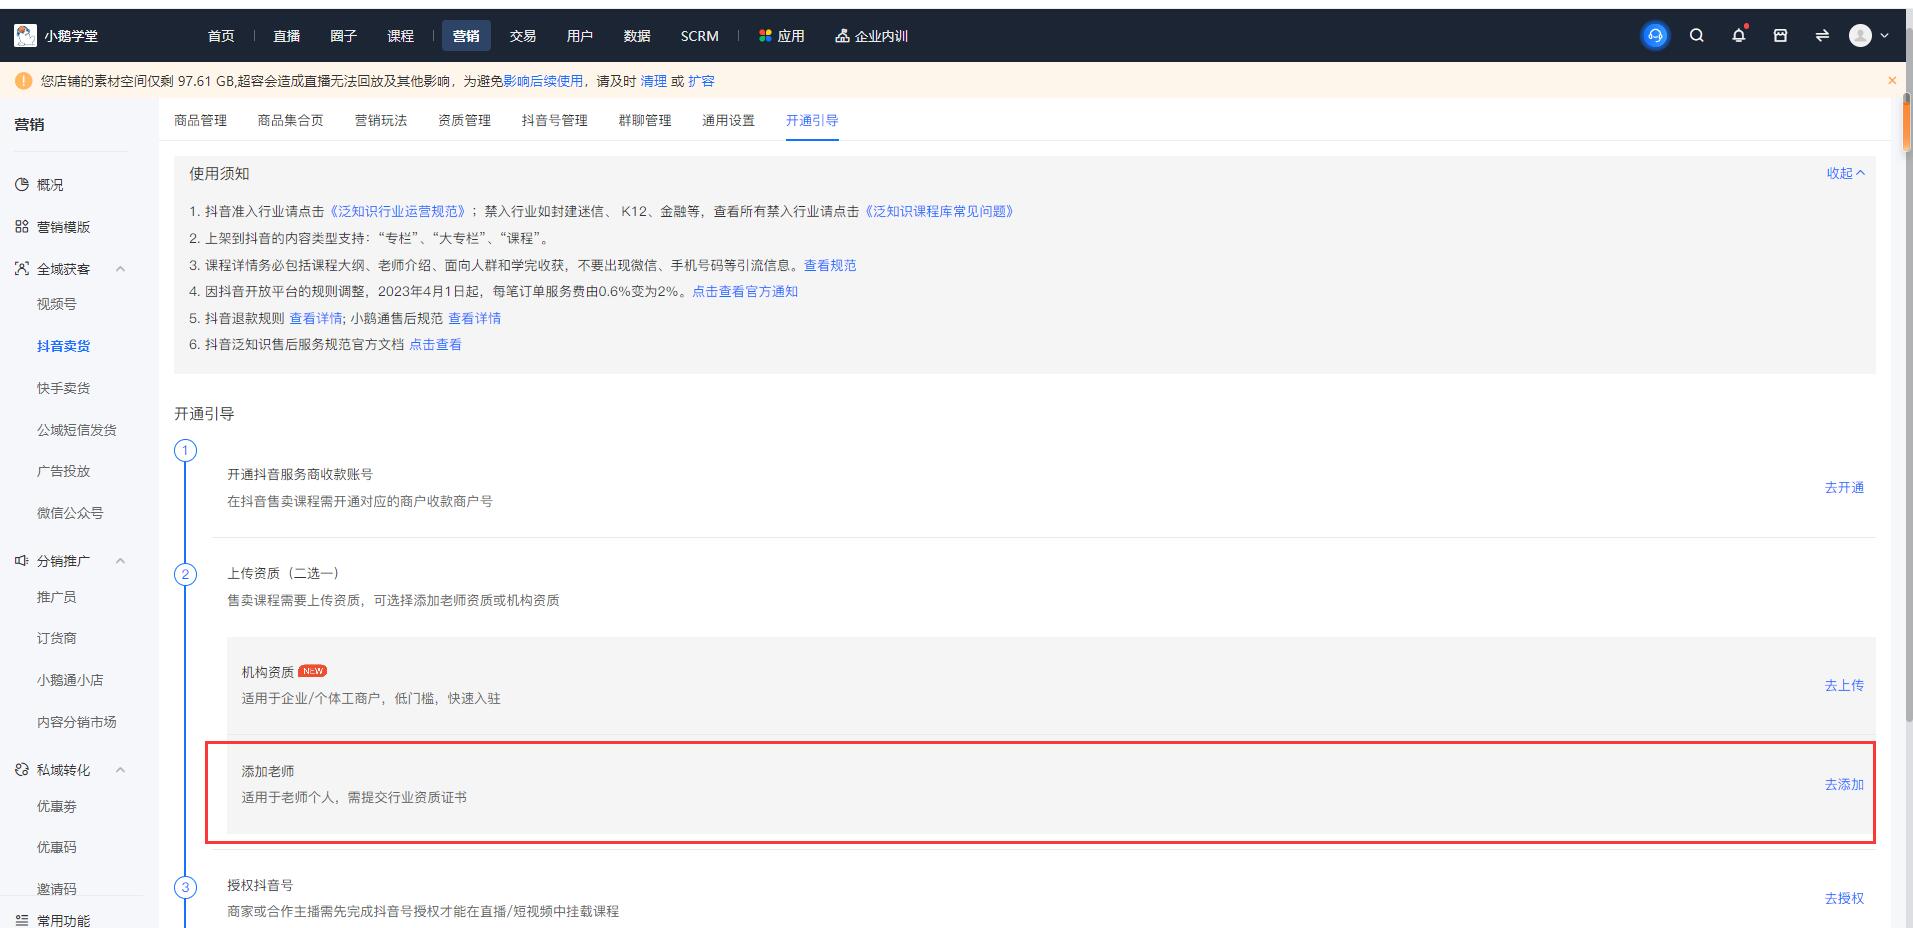The width and height of the screenshot is (1913, 928).
Task: Collapse the 使用须知 panel via 收起
Action: (x=1845, y=173)
